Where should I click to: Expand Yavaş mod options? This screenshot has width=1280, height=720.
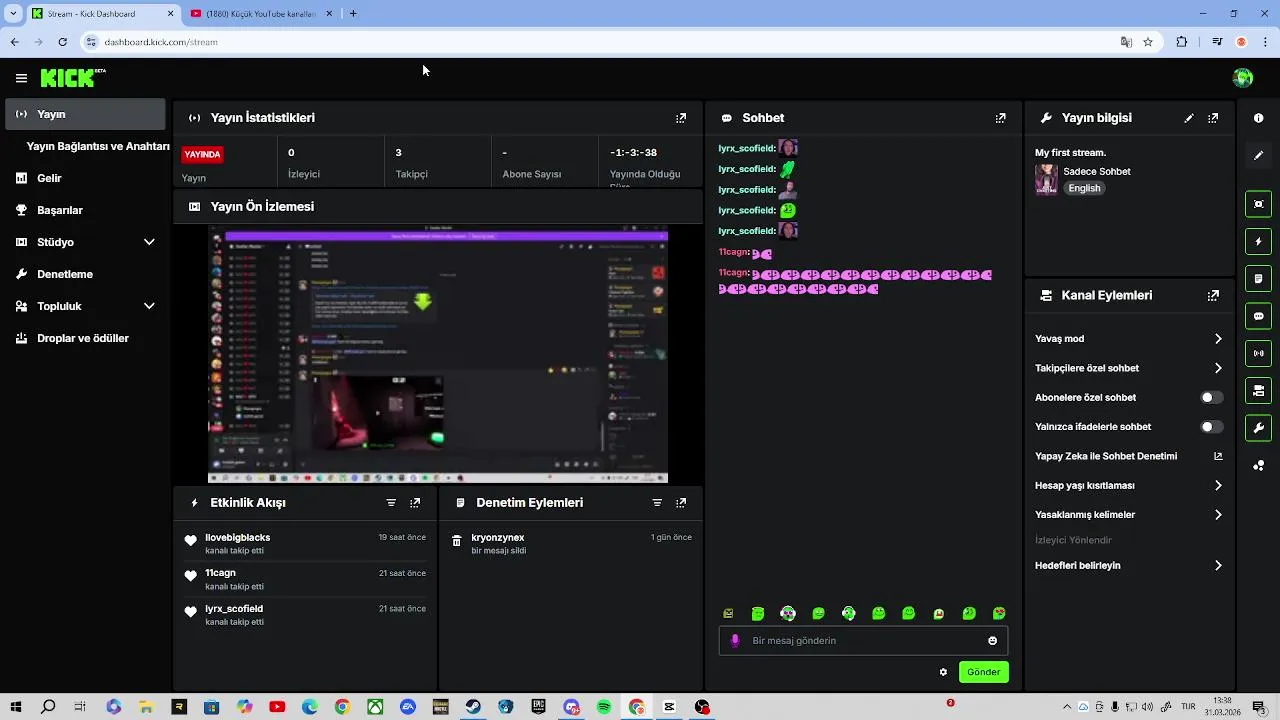point(1218,339)
